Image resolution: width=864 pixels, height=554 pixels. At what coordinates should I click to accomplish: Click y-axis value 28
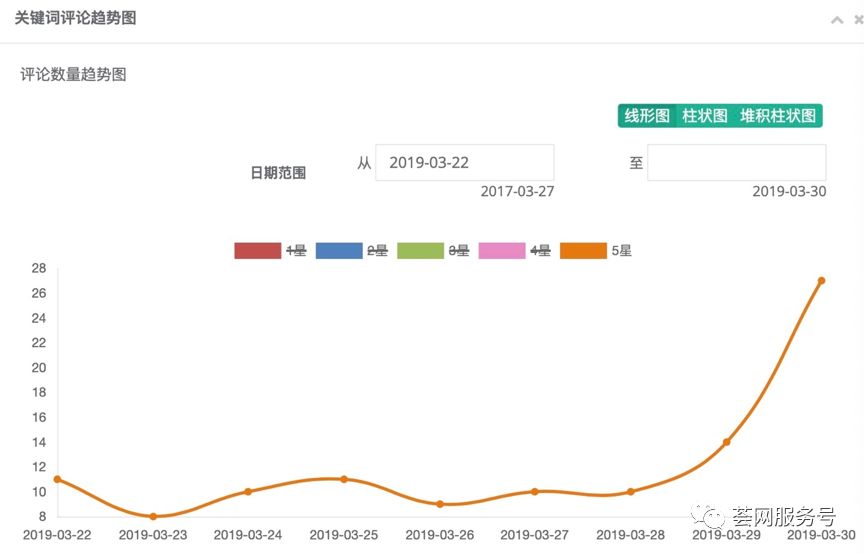pyautogui.click(x=39, y=268)
